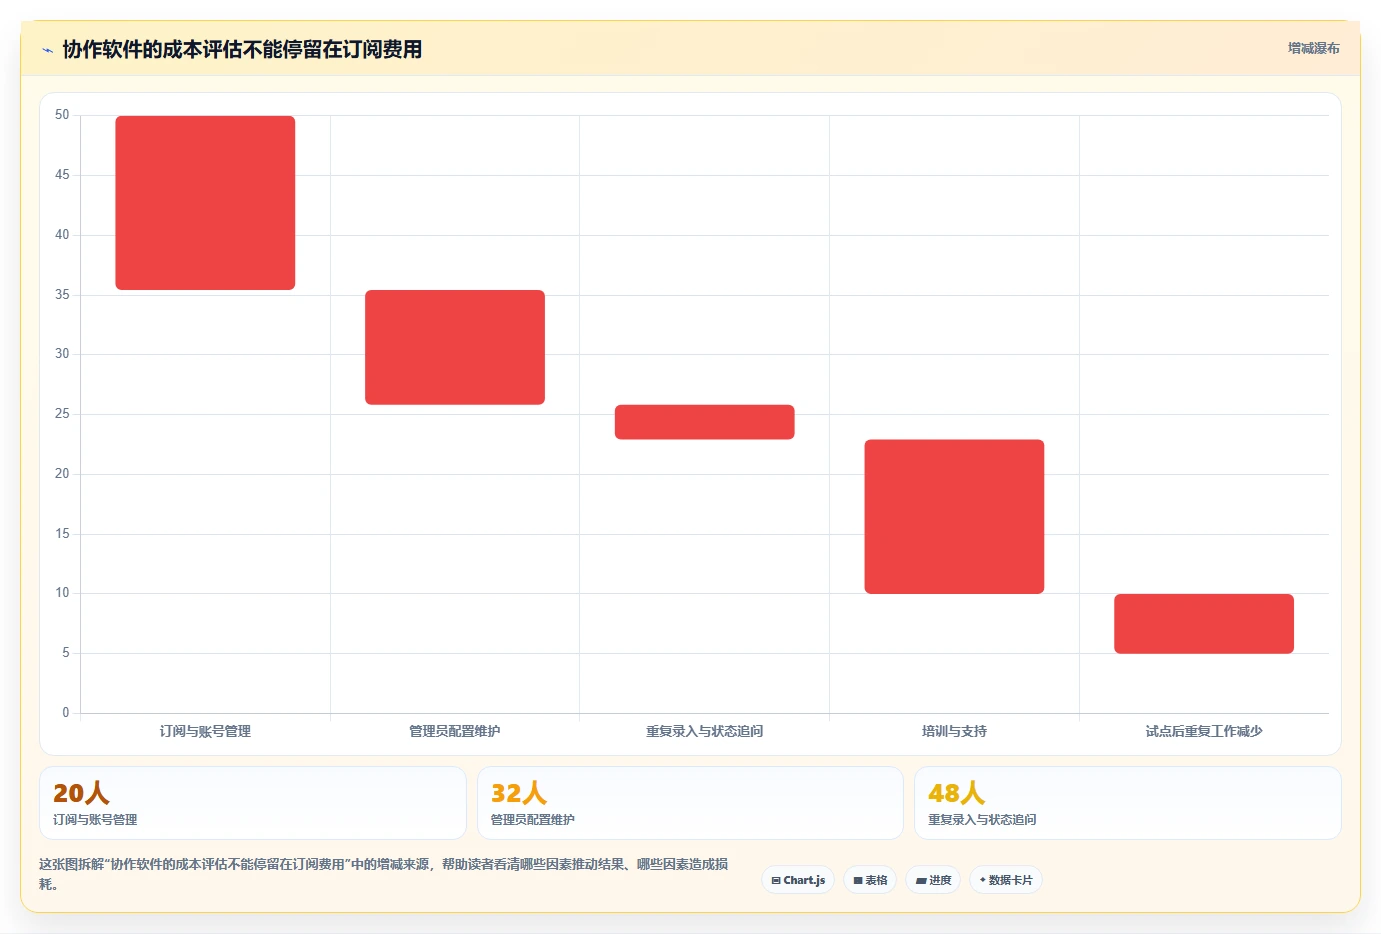The width and height of the screenshot is (1381, 934).
Task: Click x-axis label 重复录入与状态追问
Action: click(x=704, y=731)
